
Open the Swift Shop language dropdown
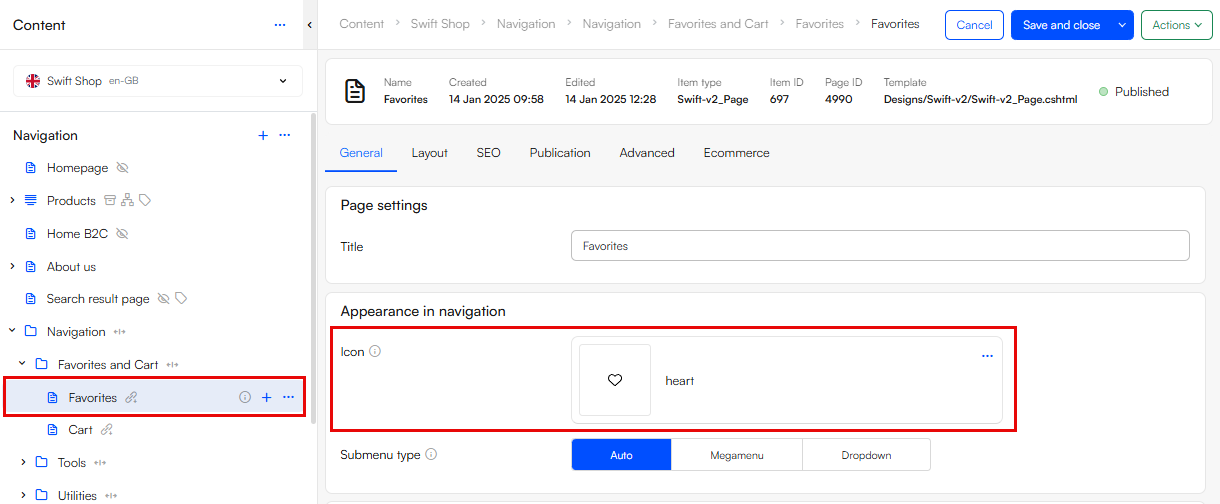coord(157,81)
